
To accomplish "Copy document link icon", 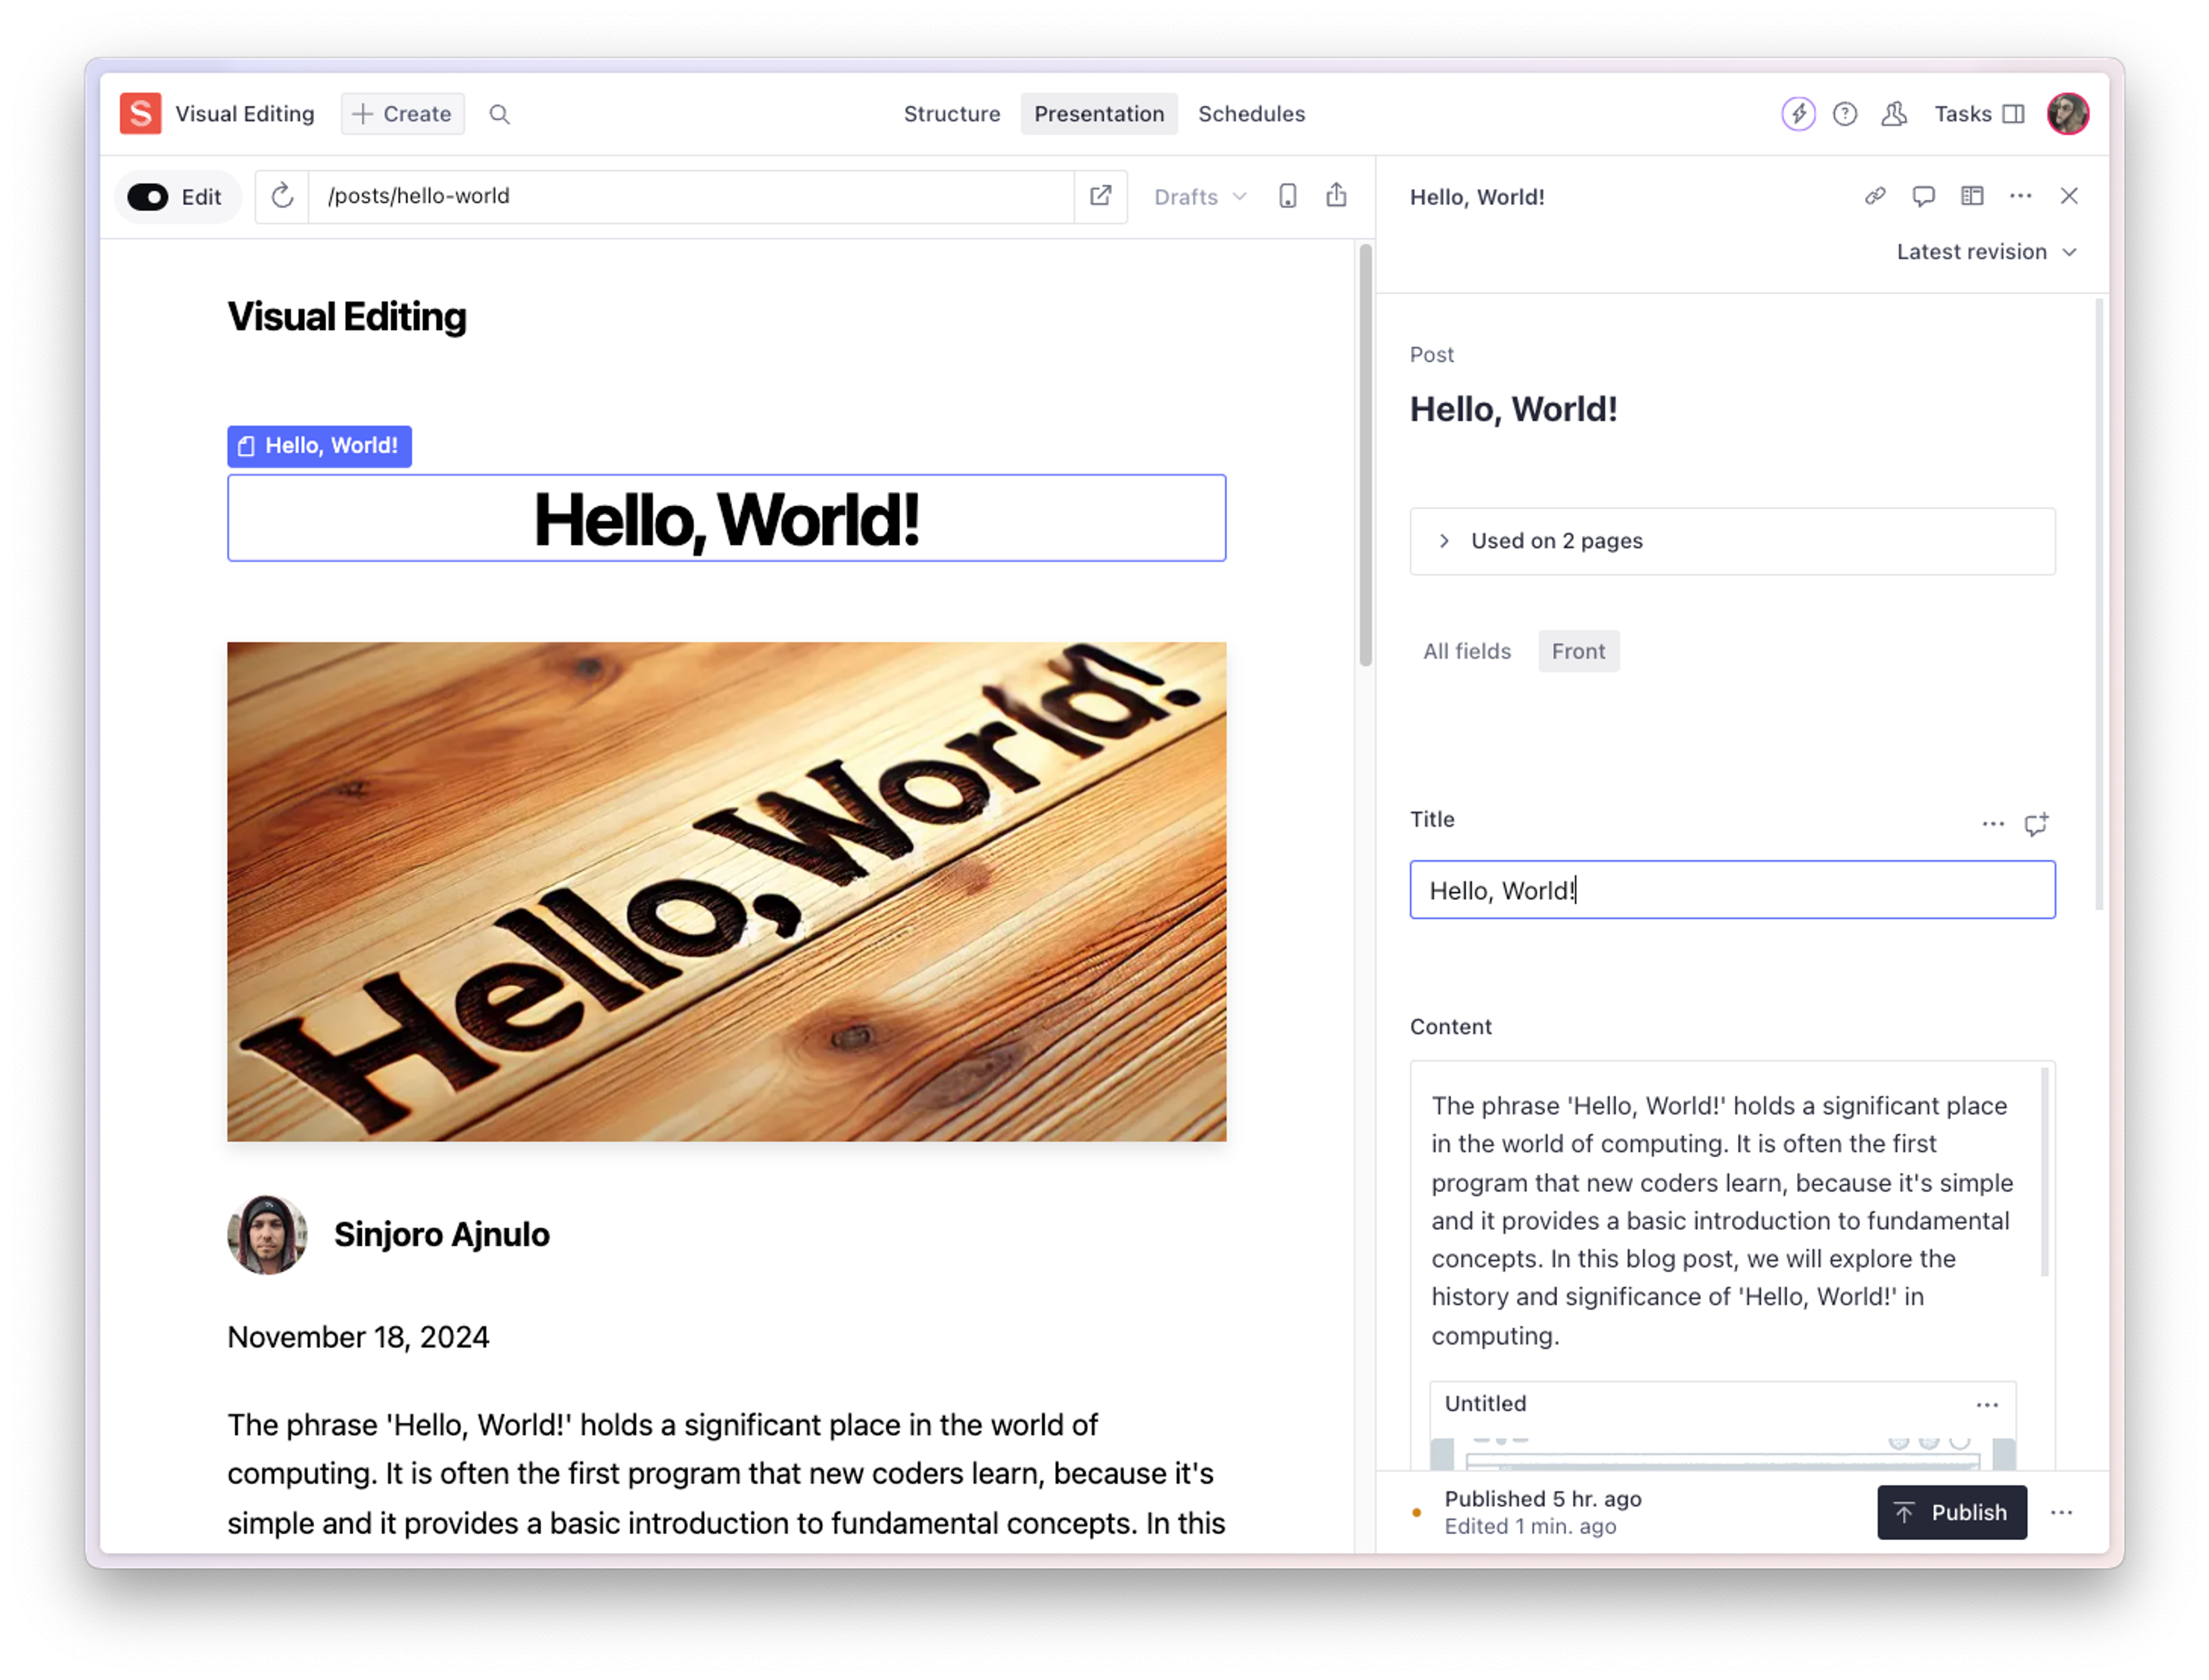I will click(x=1875, y=196).
